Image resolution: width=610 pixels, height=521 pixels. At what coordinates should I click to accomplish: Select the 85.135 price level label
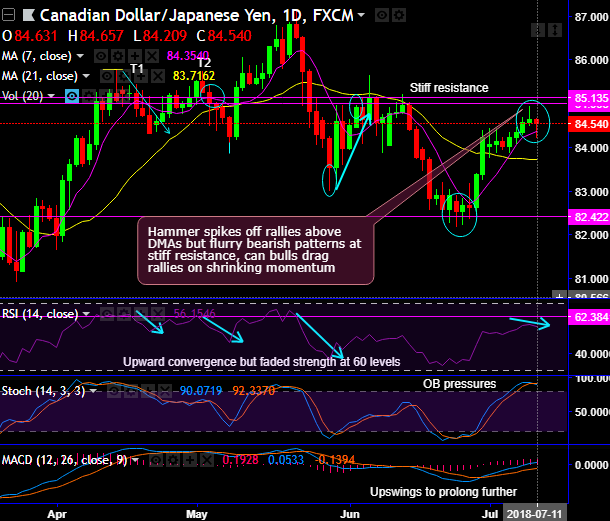[589, 97]
